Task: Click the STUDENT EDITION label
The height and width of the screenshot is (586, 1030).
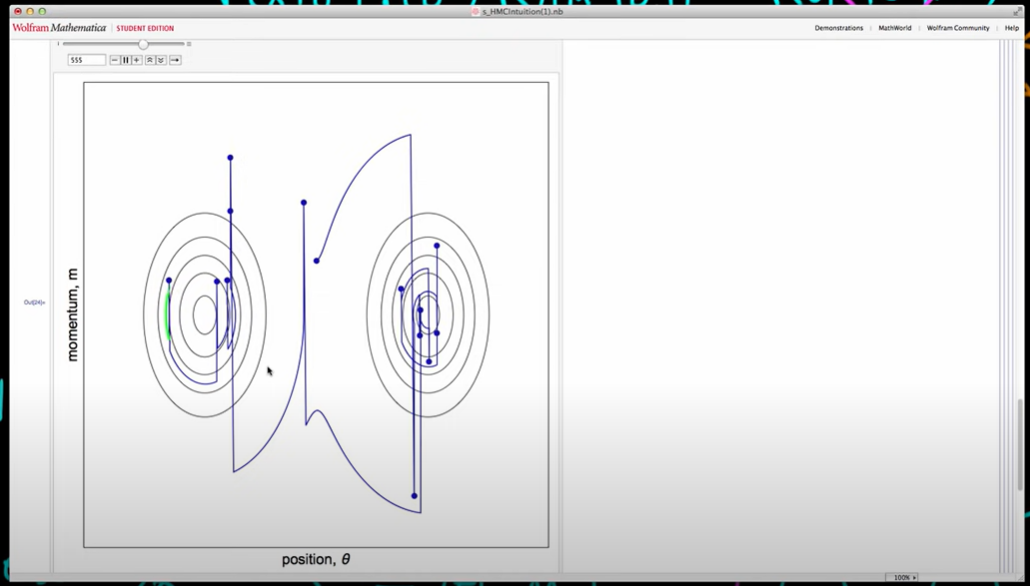Action: (145, 28)
